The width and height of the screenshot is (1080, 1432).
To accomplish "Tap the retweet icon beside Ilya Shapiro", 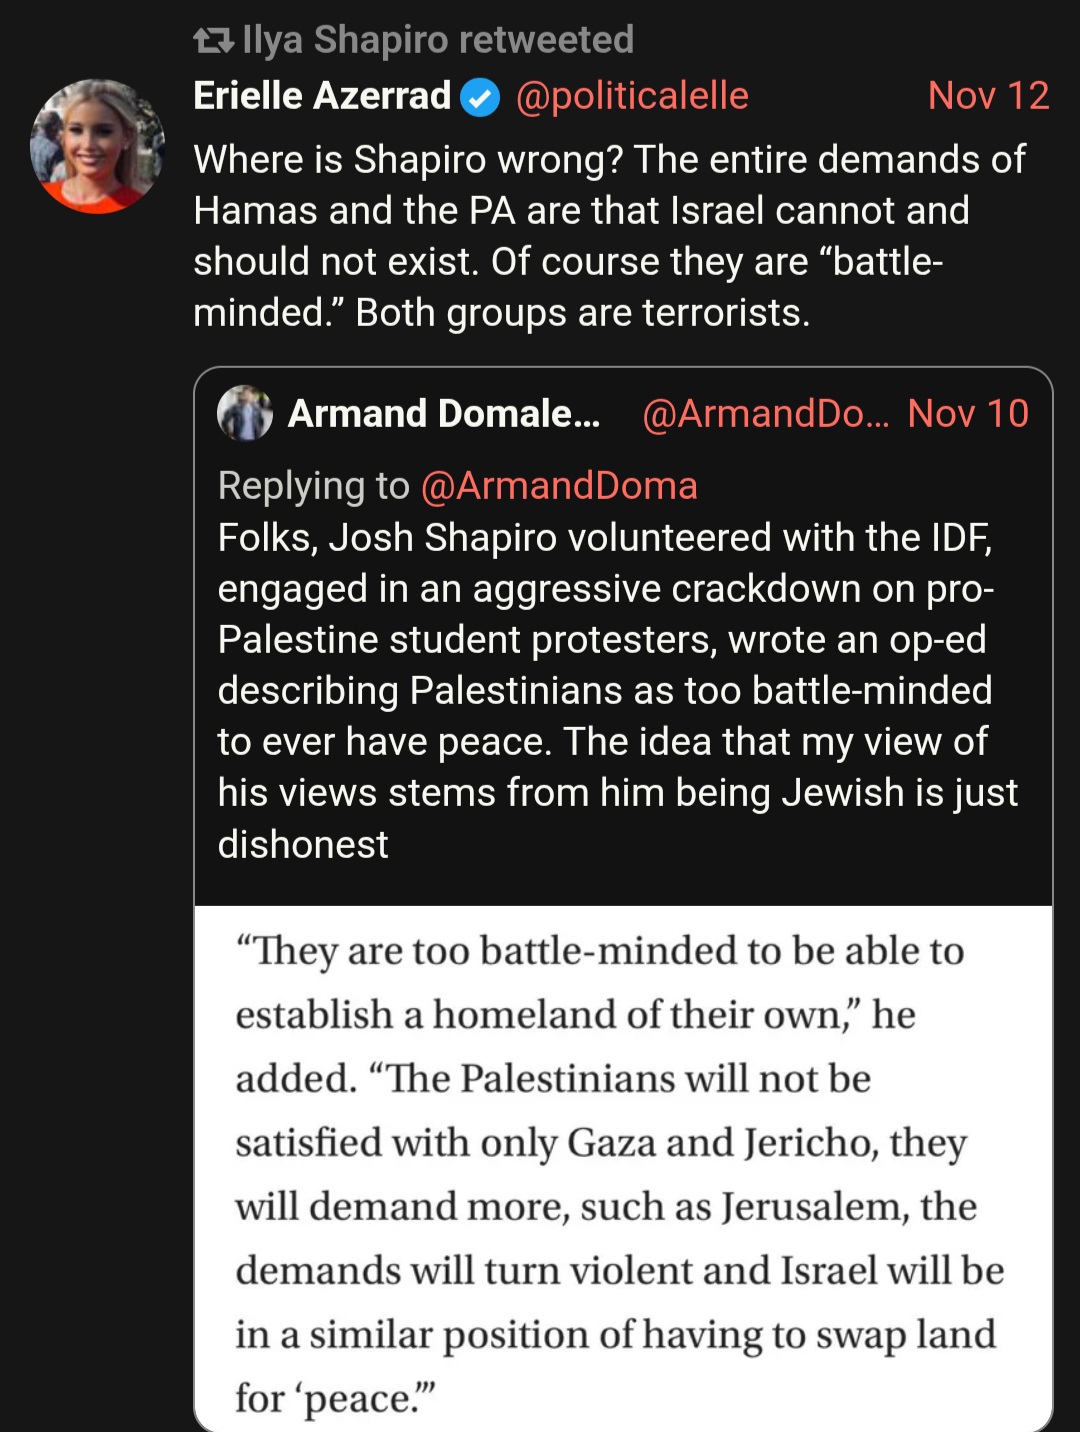I will tap(212, 41).
